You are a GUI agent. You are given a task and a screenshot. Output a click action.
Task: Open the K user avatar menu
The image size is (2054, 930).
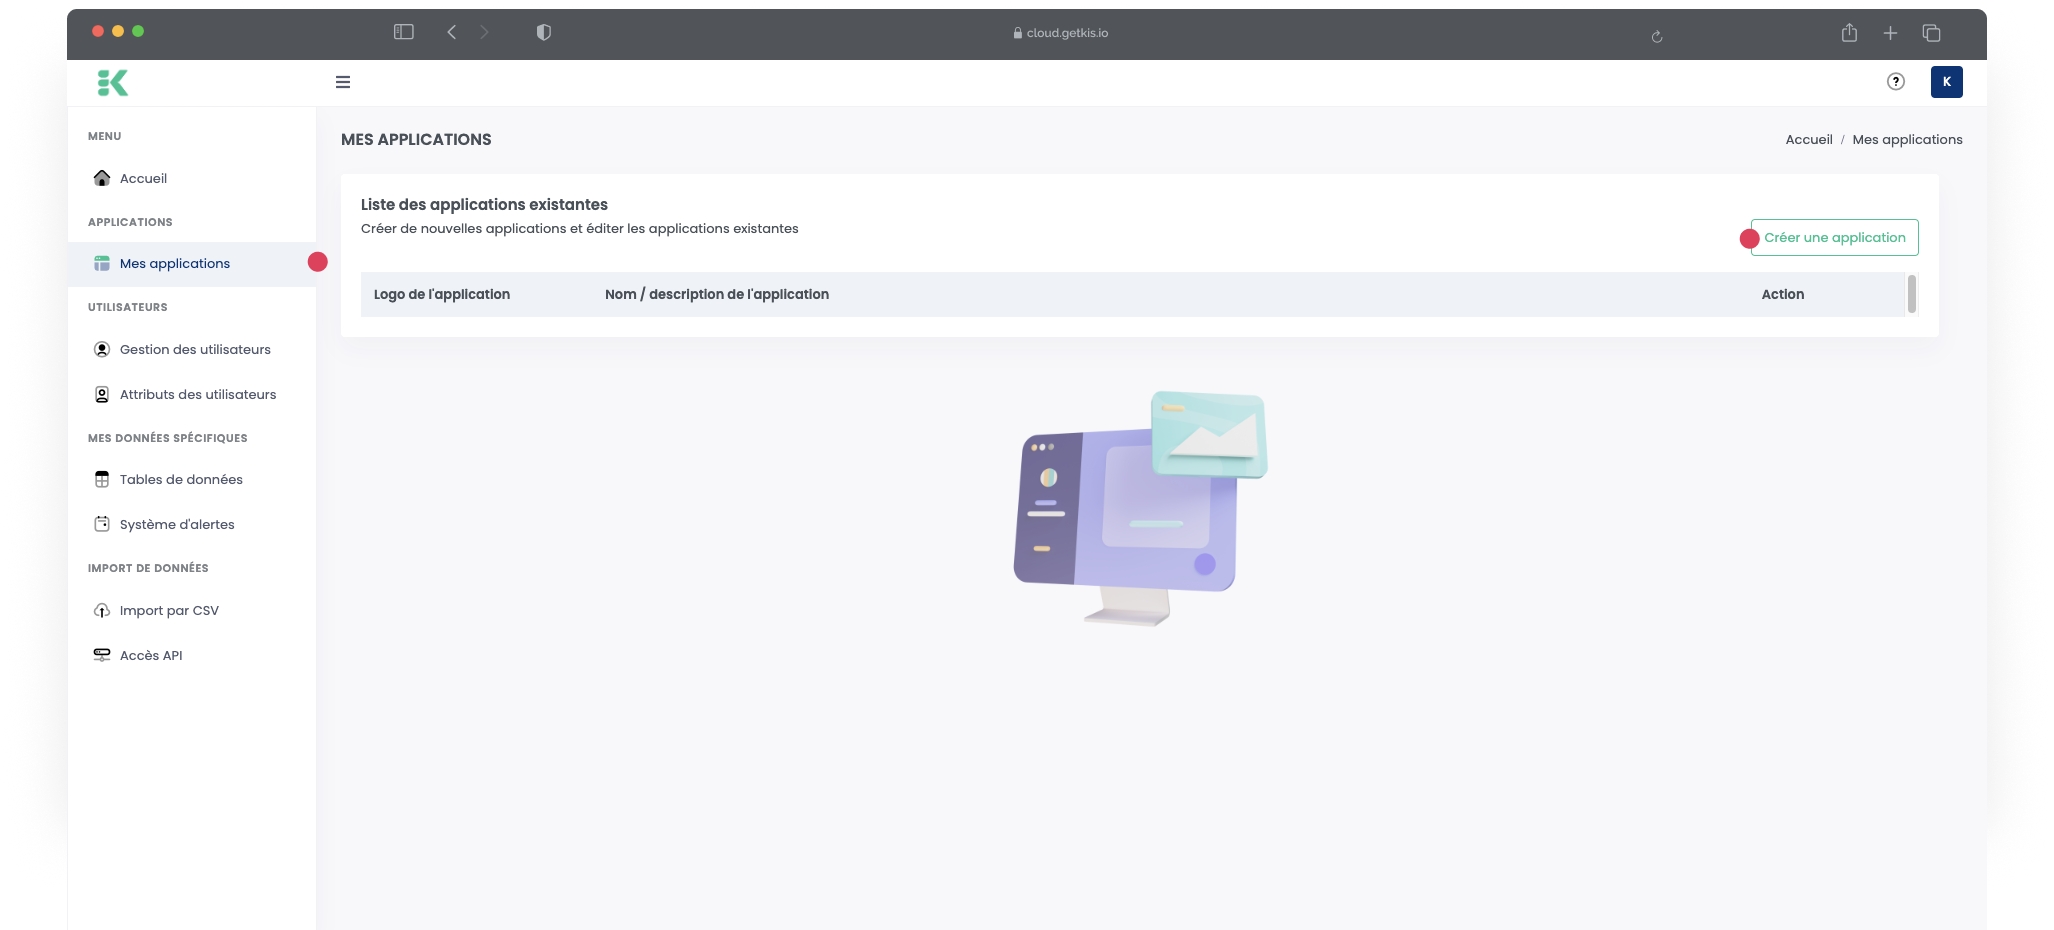coord(1946,82)
